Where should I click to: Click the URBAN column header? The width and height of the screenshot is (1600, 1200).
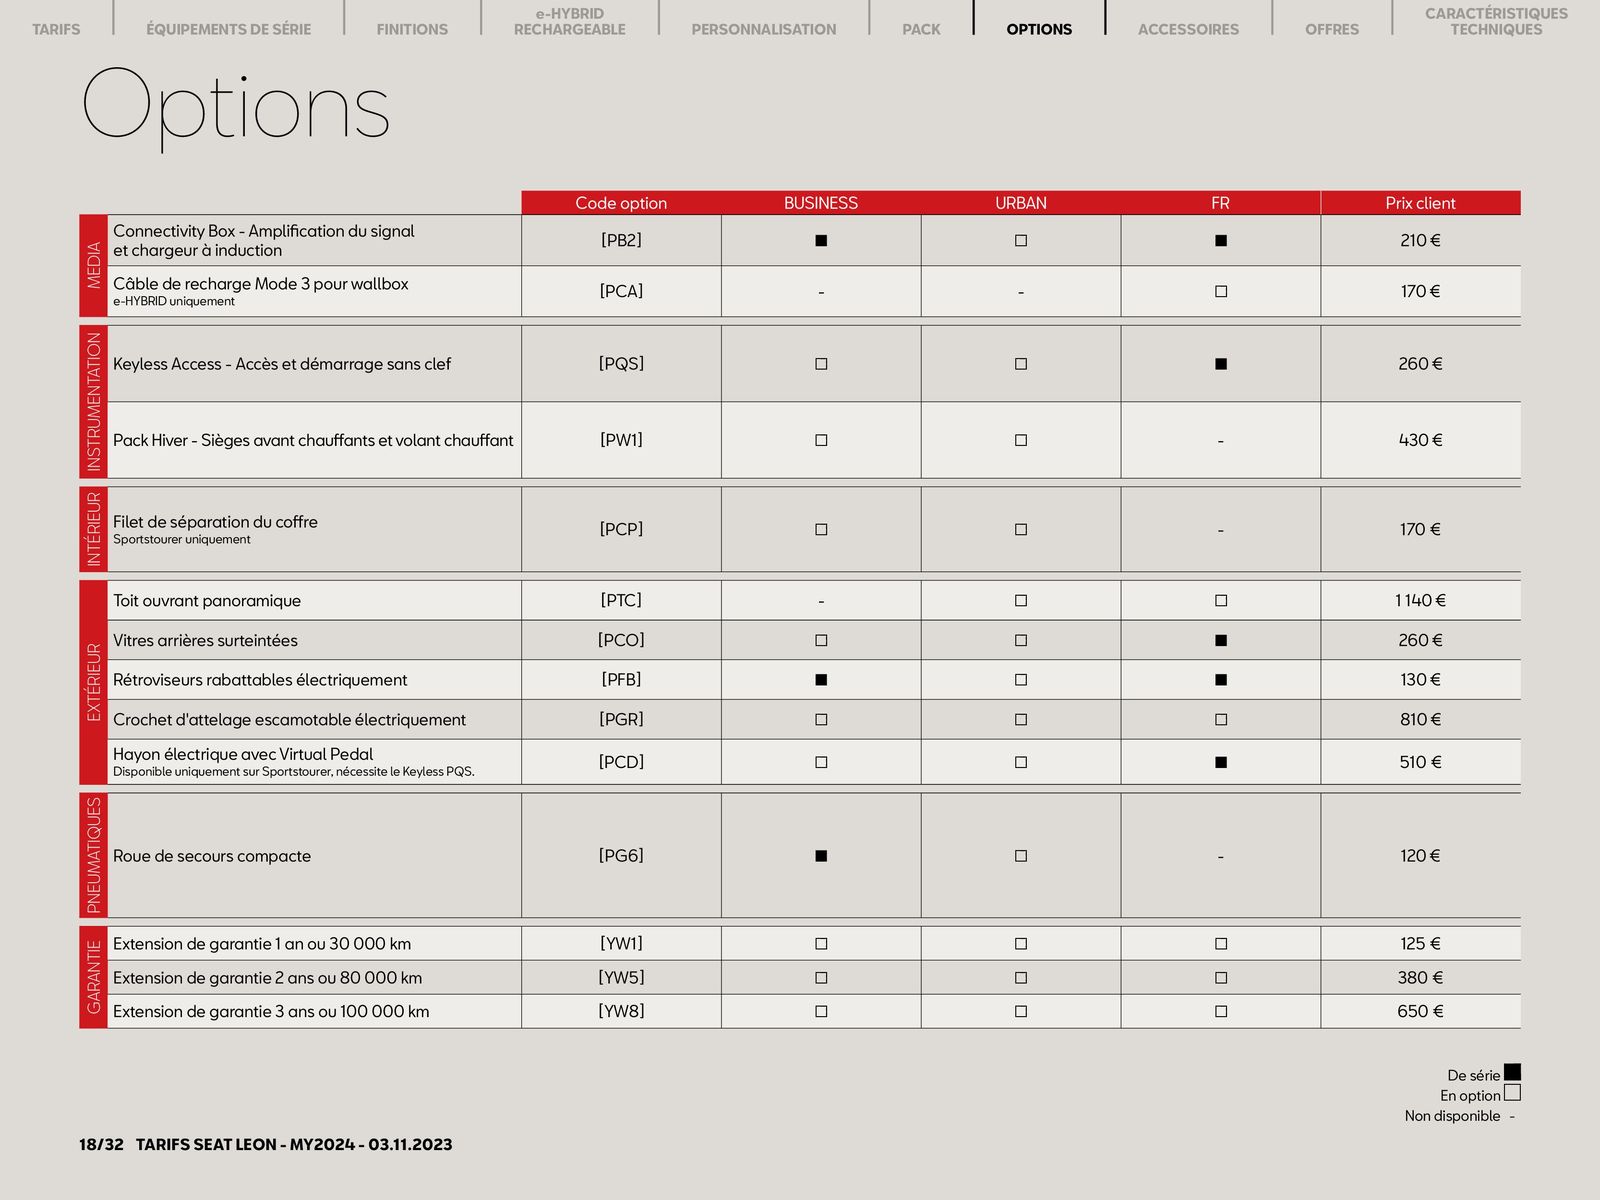pos(1021,203)
